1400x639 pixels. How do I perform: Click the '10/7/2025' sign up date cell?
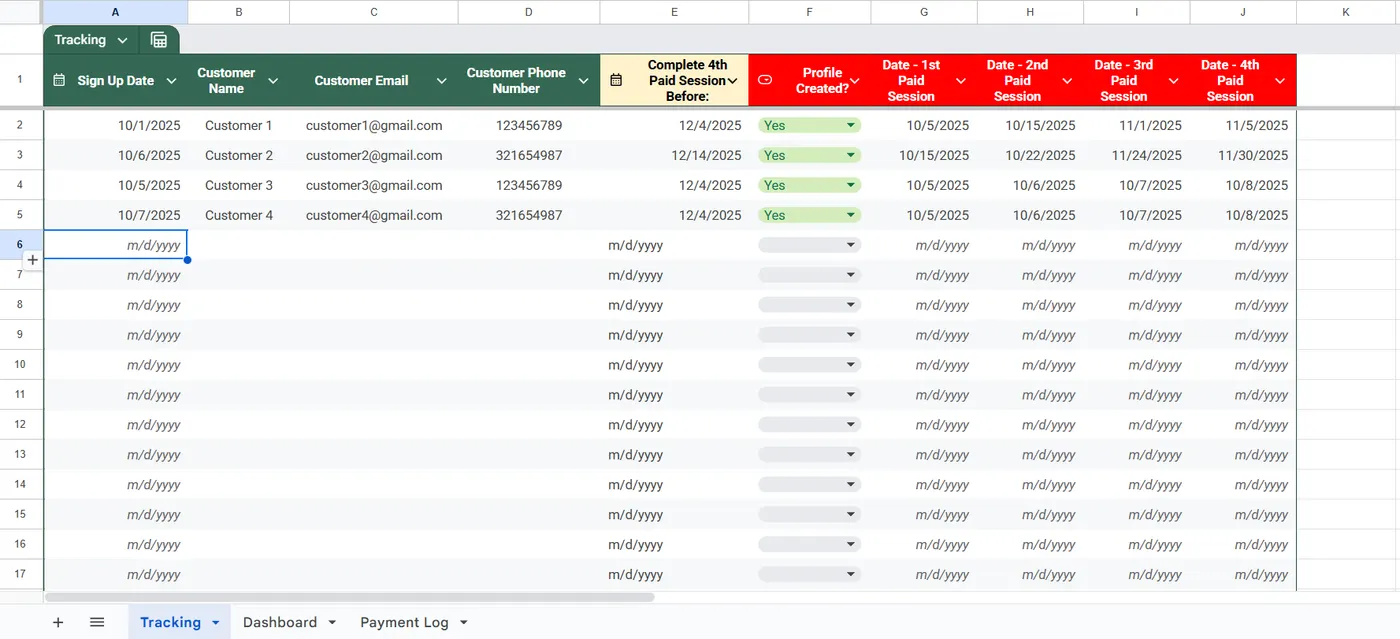(116, 215)
